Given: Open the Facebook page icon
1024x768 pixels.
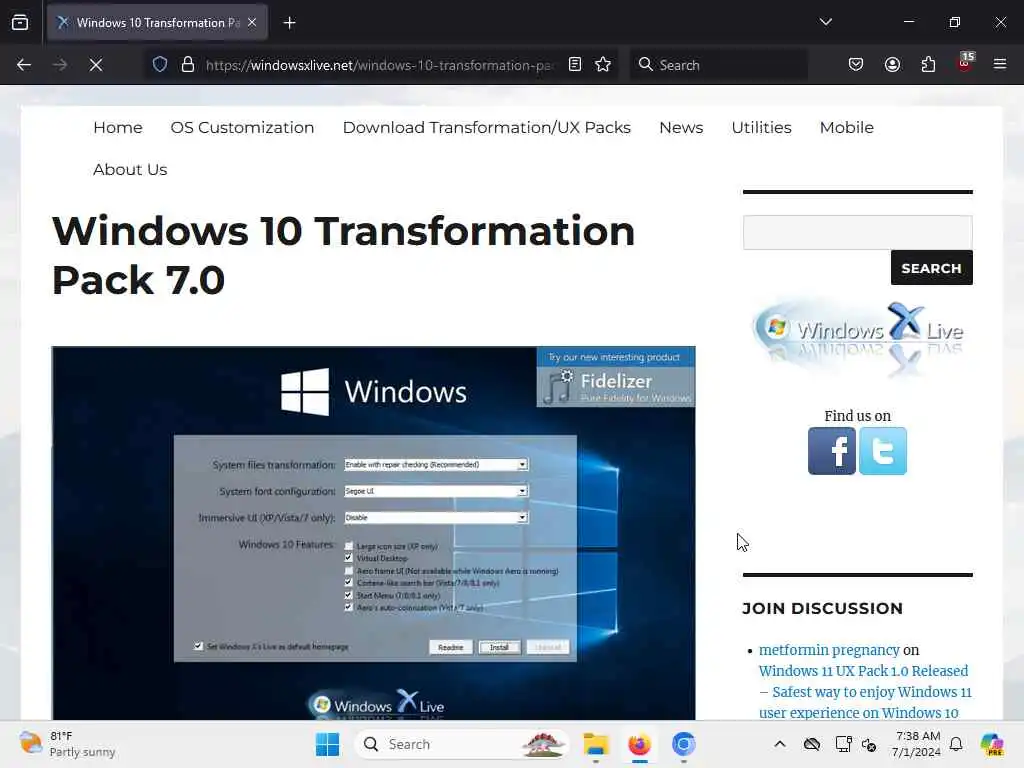Looking at the screenshot, I should (x=831, y=451).
